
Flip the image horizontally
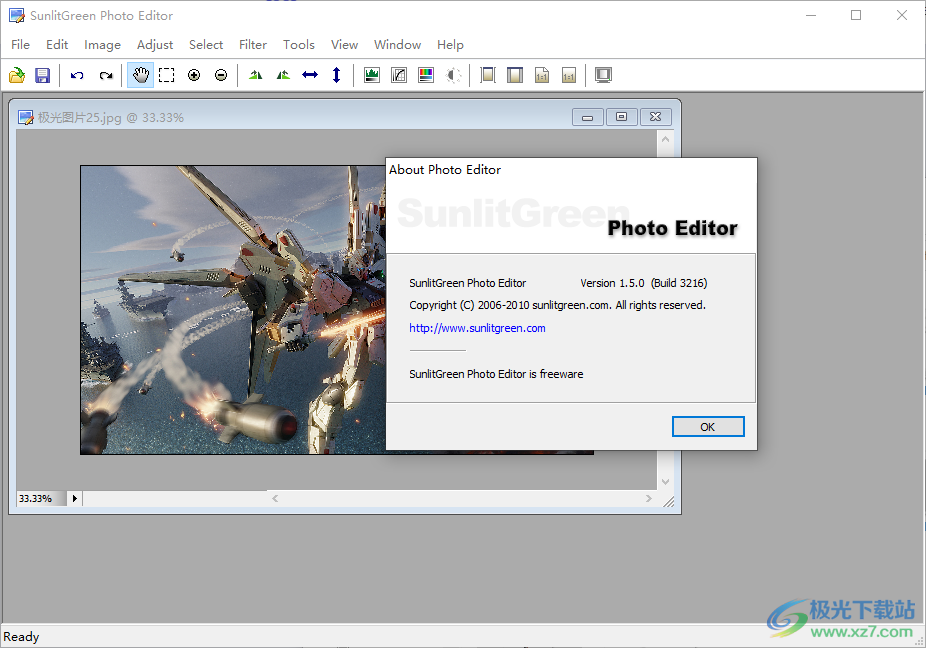coord(310,75)
